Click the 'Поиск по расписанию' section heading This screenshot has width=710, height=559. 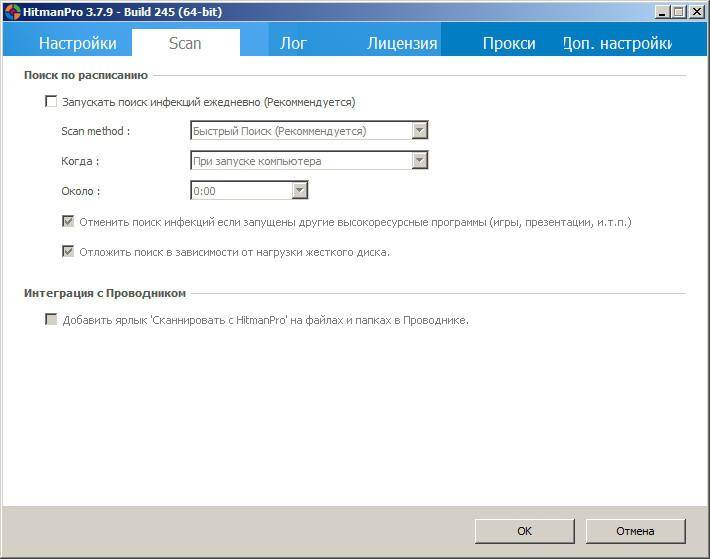[x=86, y=75]
